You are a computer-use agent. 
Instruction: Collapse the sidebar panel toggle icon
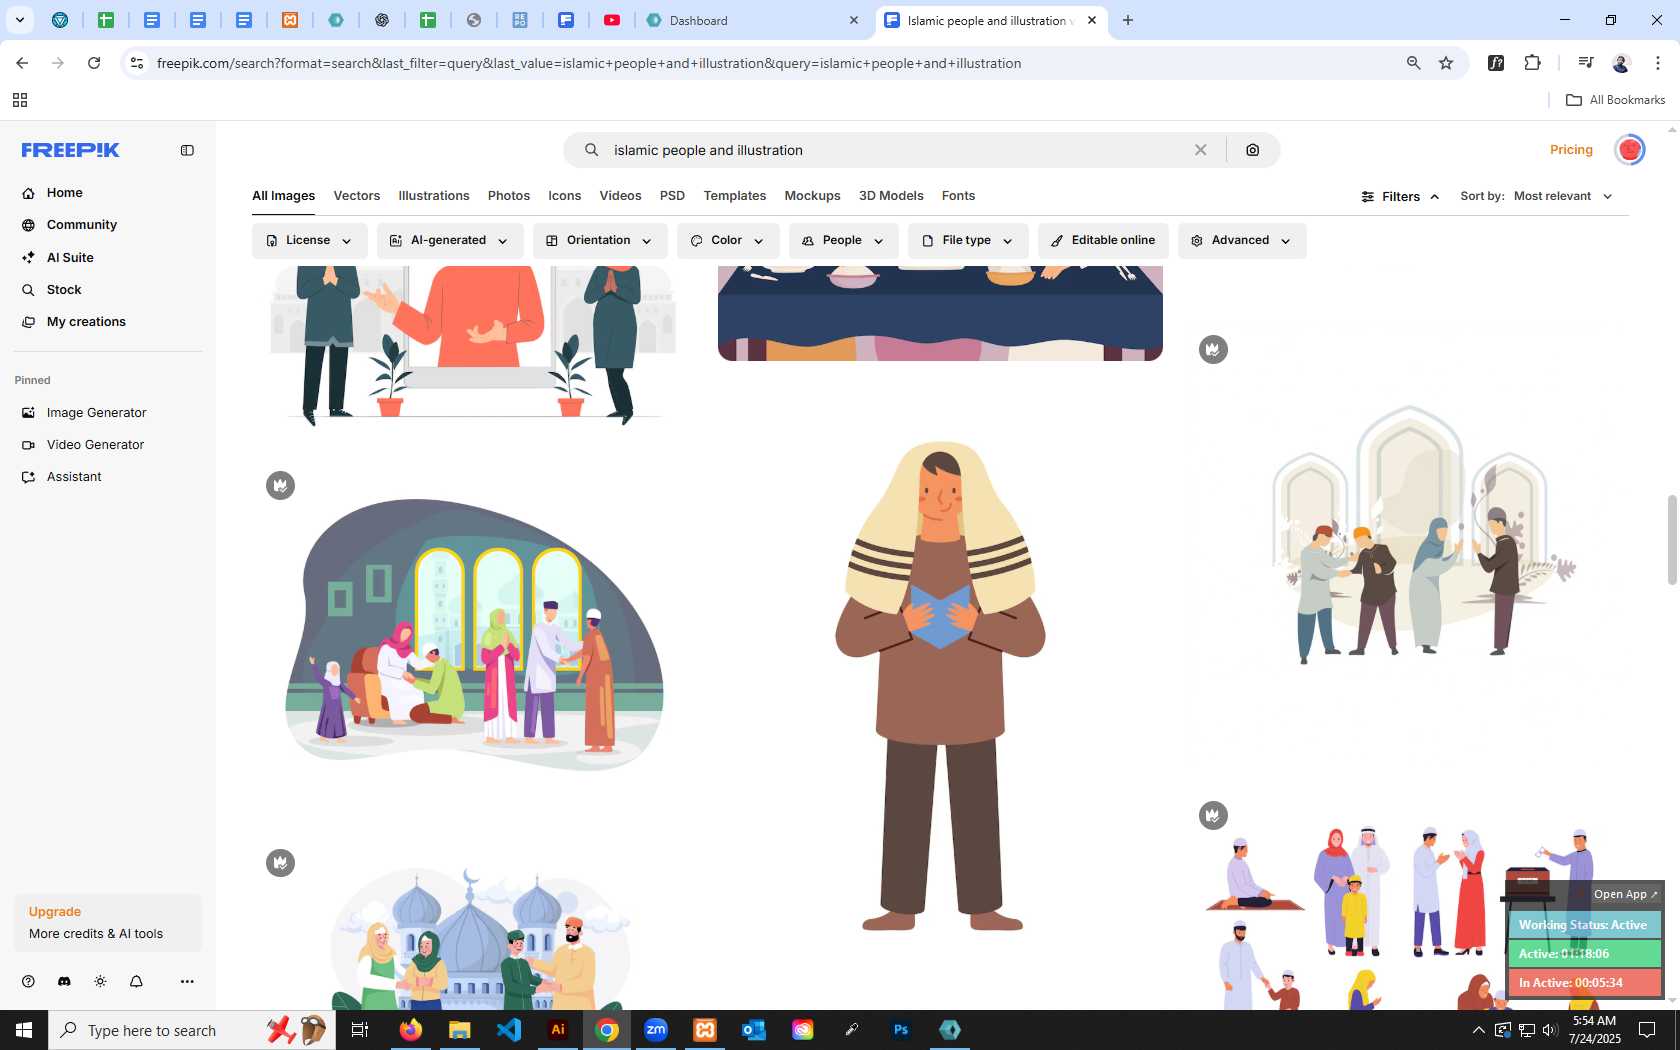(x=187, y=150)
